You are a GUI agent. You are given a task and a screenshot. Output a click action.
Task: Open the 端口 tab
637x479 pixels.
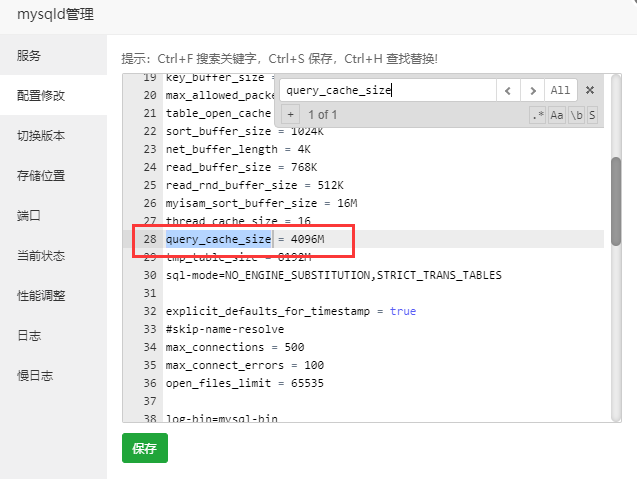pos(53,215)
